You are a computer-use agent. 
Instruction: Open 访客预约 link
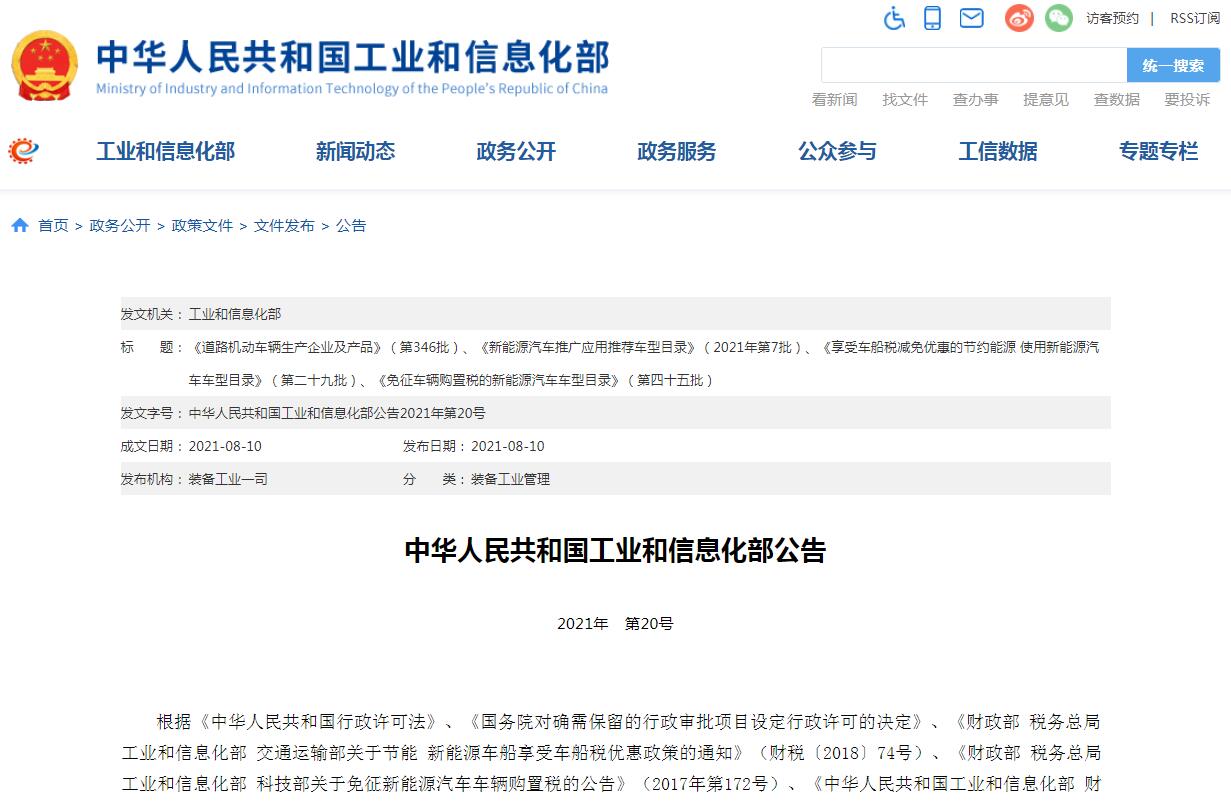click(1112, 18)
